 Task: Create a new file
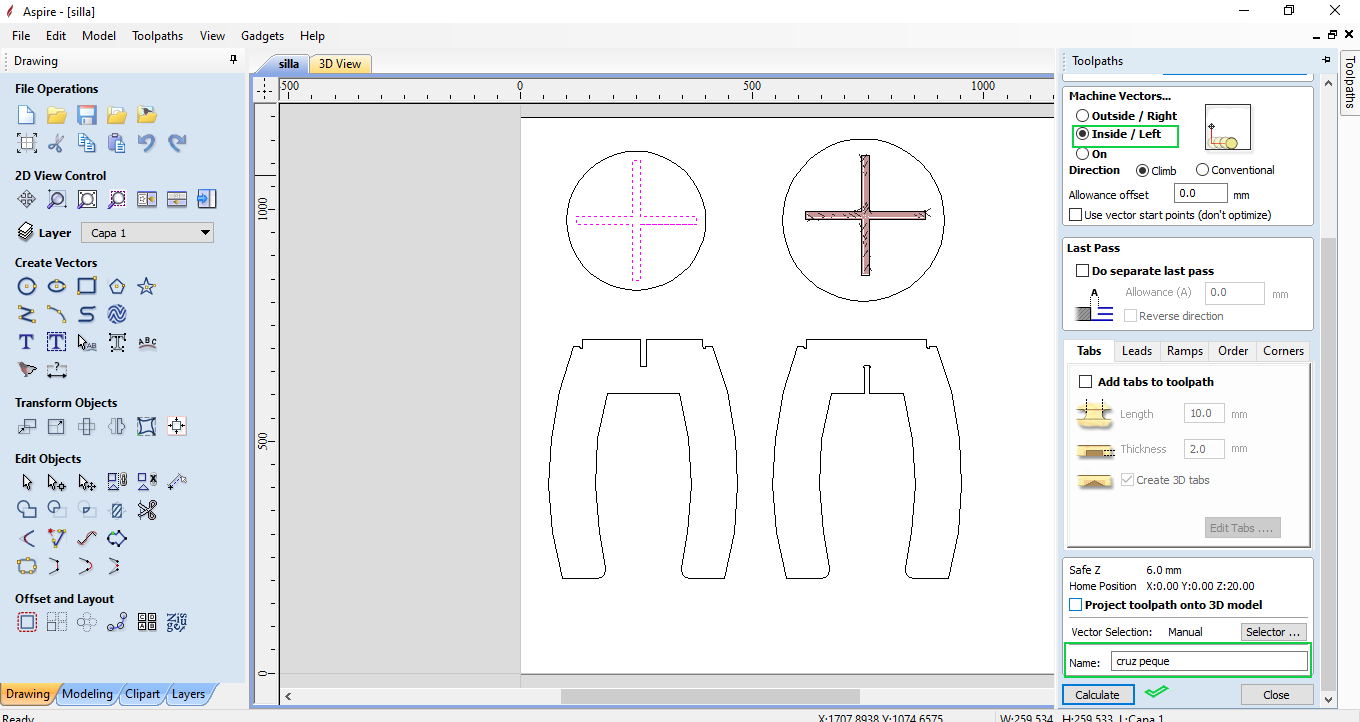(27, 115)
